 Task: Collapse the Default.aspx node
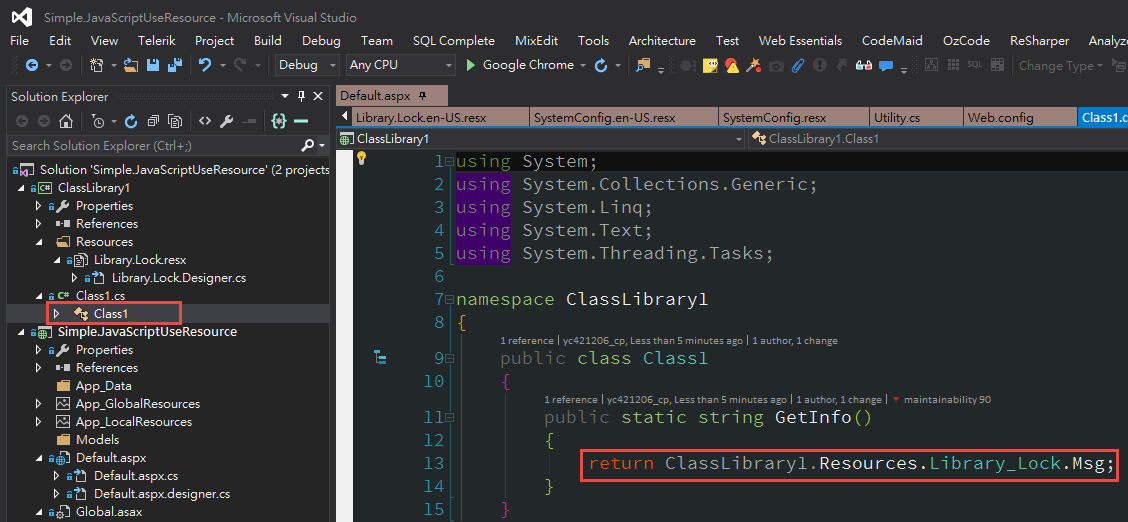tap(39, 458)
